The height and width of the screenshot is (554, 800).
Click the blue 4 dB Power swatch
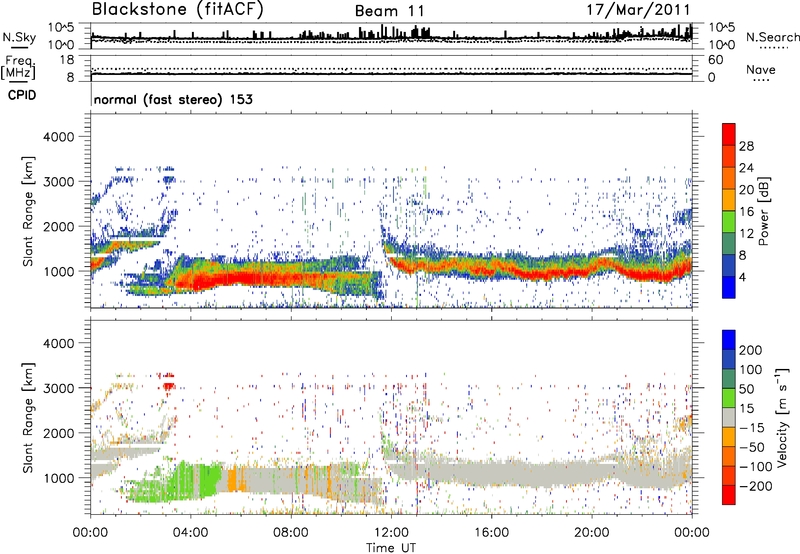click(x=729, y=288)
